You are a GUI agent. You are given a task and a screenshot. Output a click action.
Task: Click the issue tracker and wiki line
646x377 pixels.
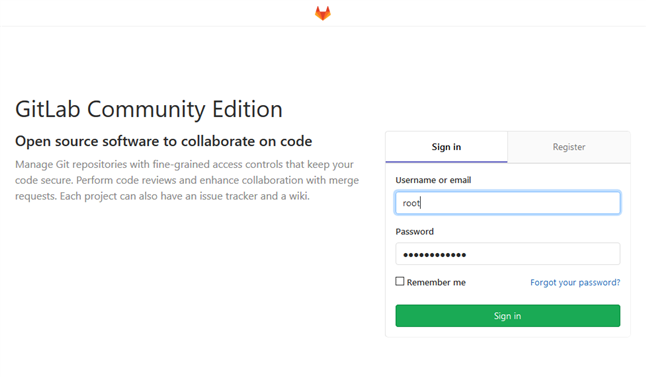(x=162, y=196)
